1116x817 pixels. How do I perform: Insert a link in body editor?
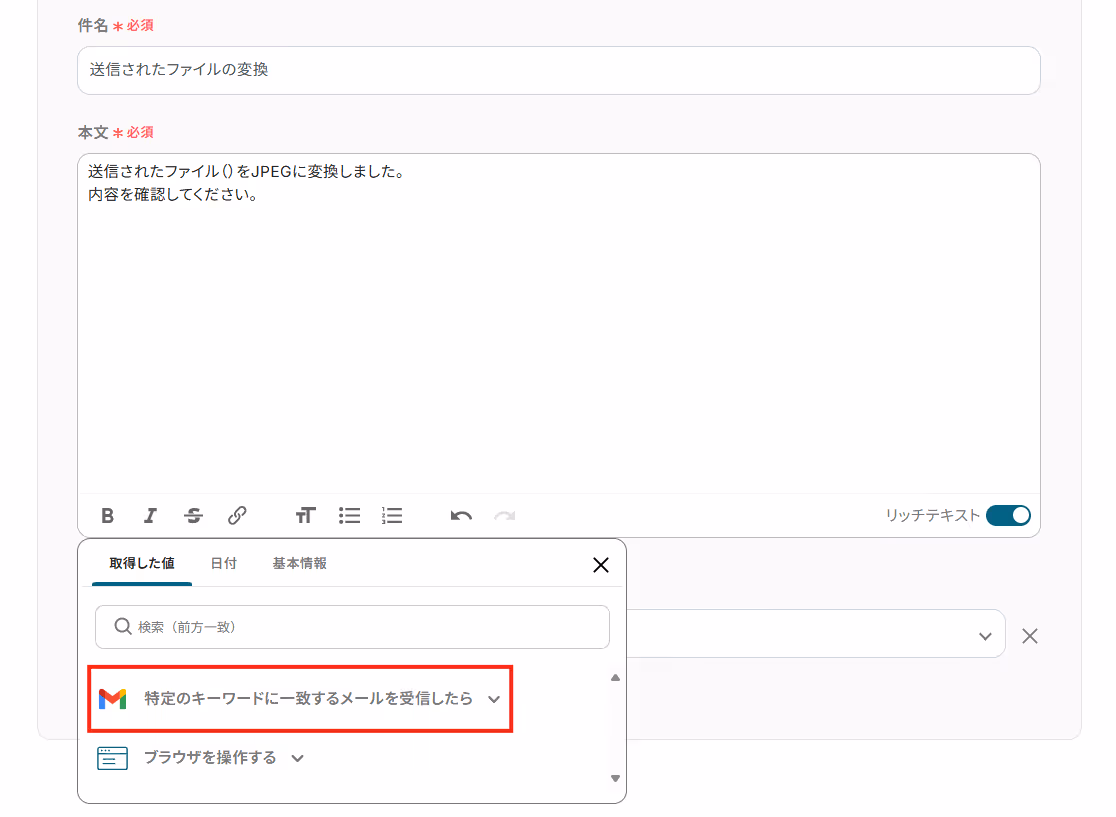(237, 515)
